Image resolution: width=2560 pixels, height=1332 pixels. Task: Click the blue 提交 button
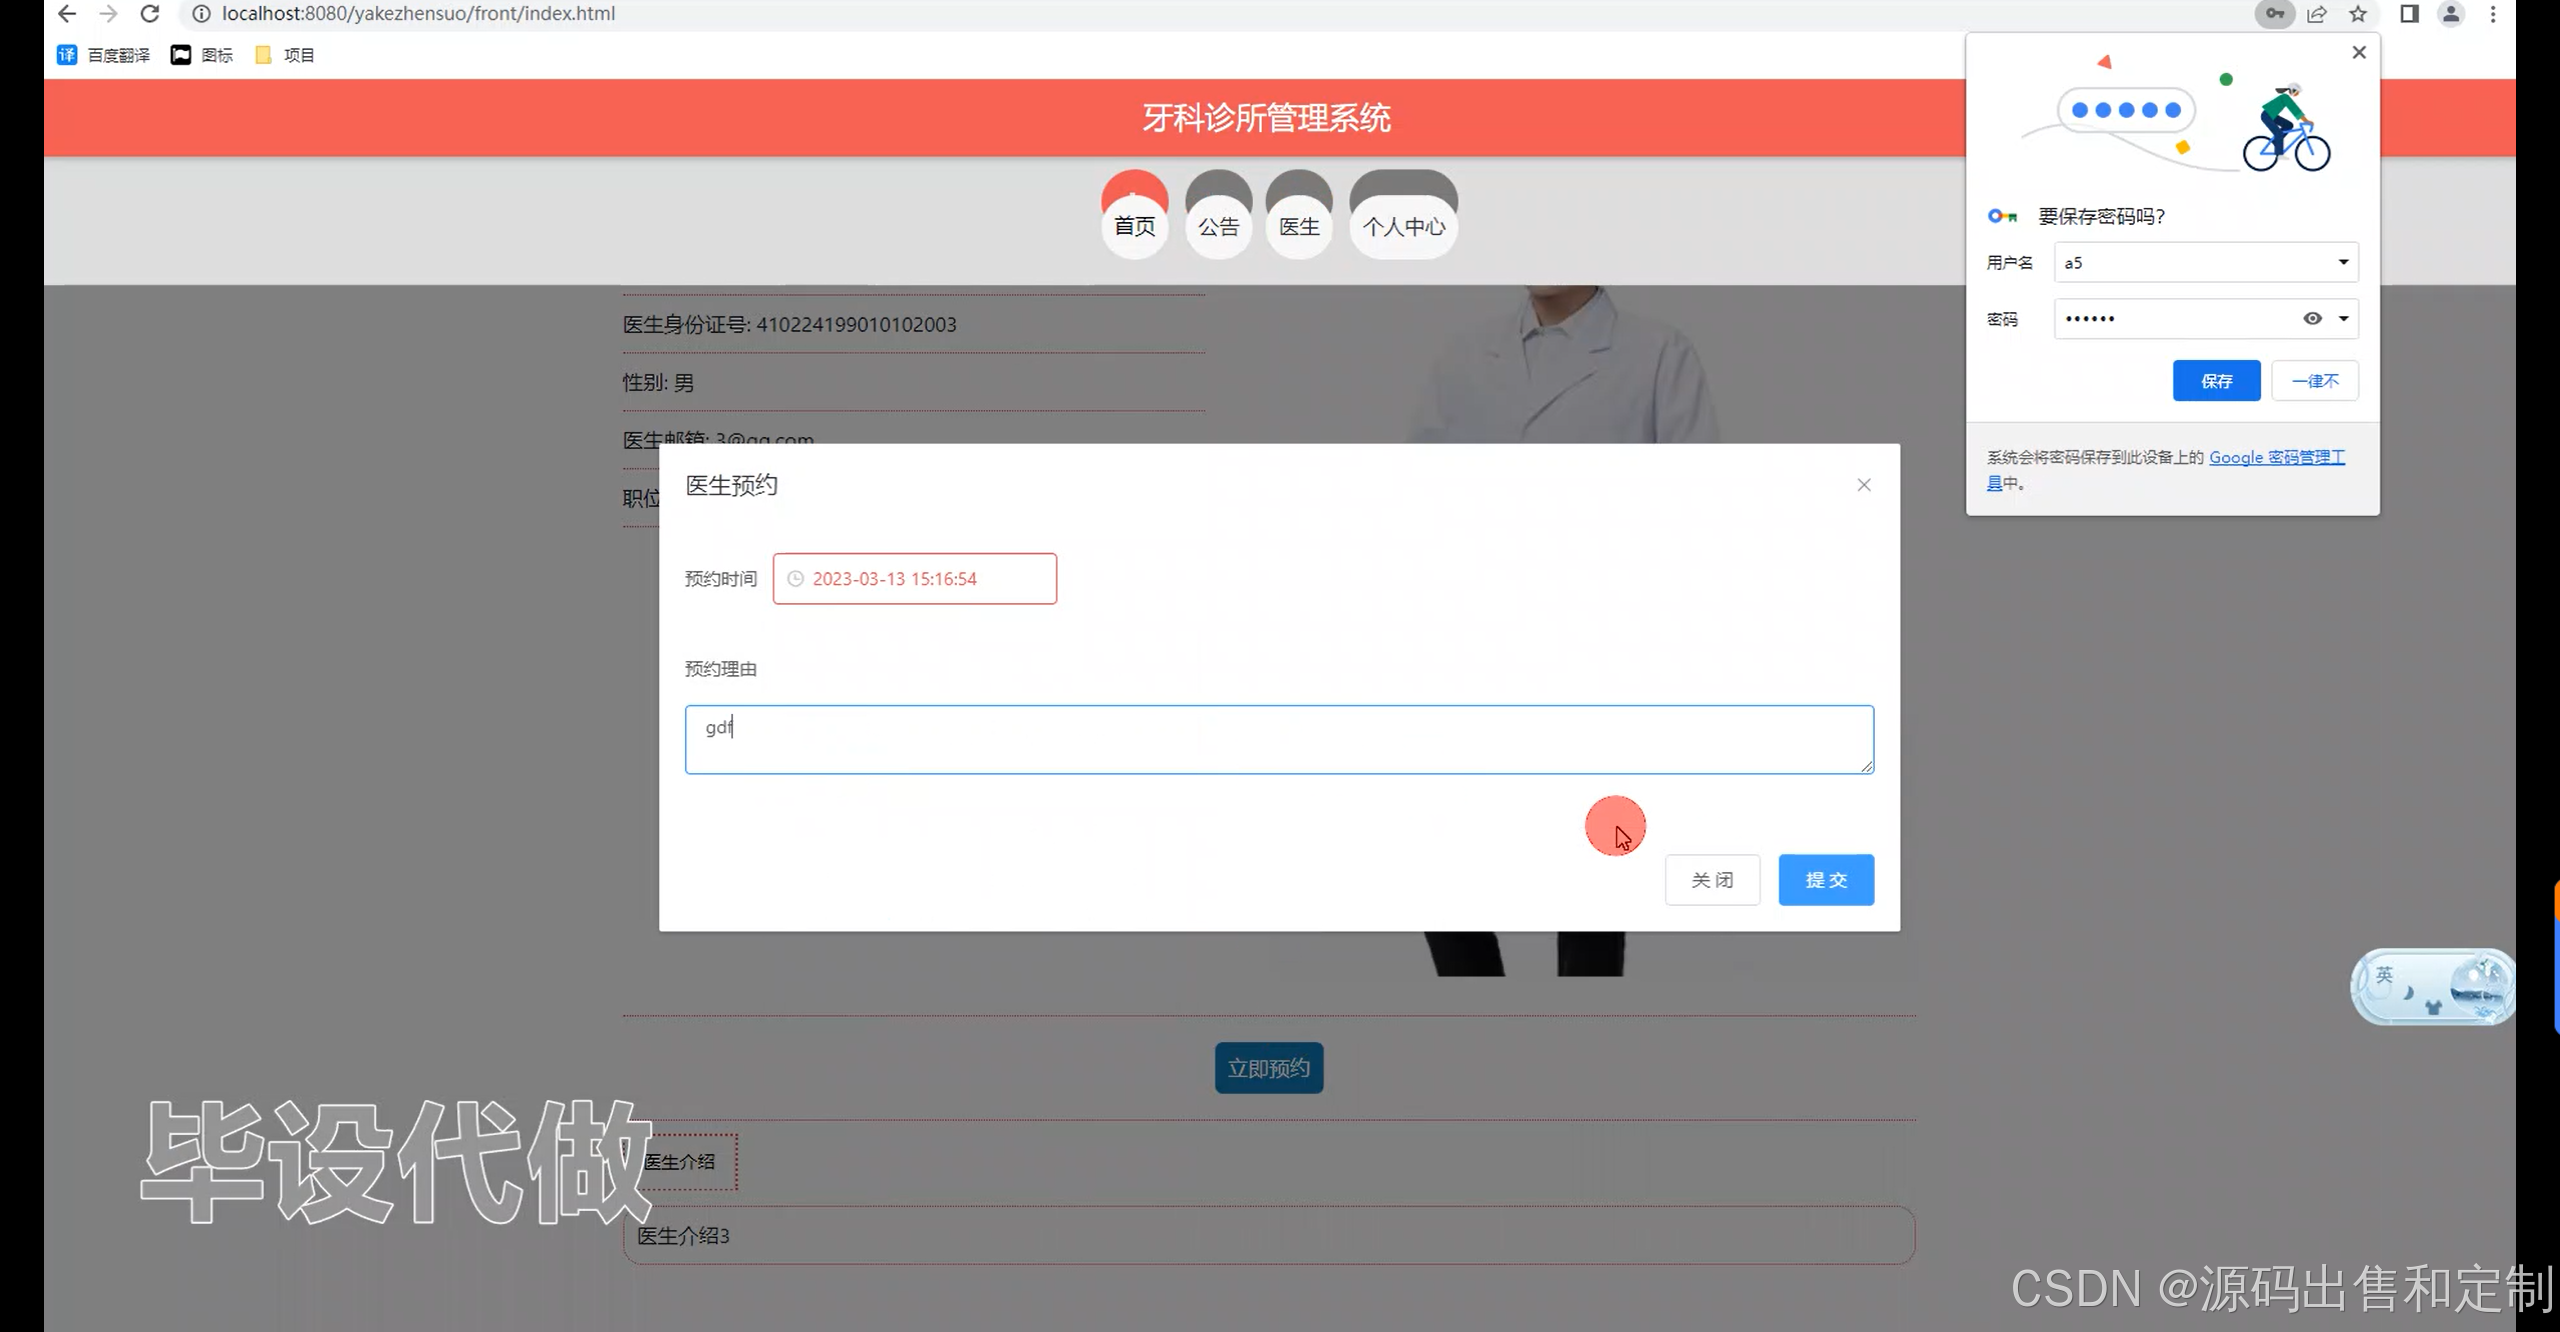(1825, 880)
